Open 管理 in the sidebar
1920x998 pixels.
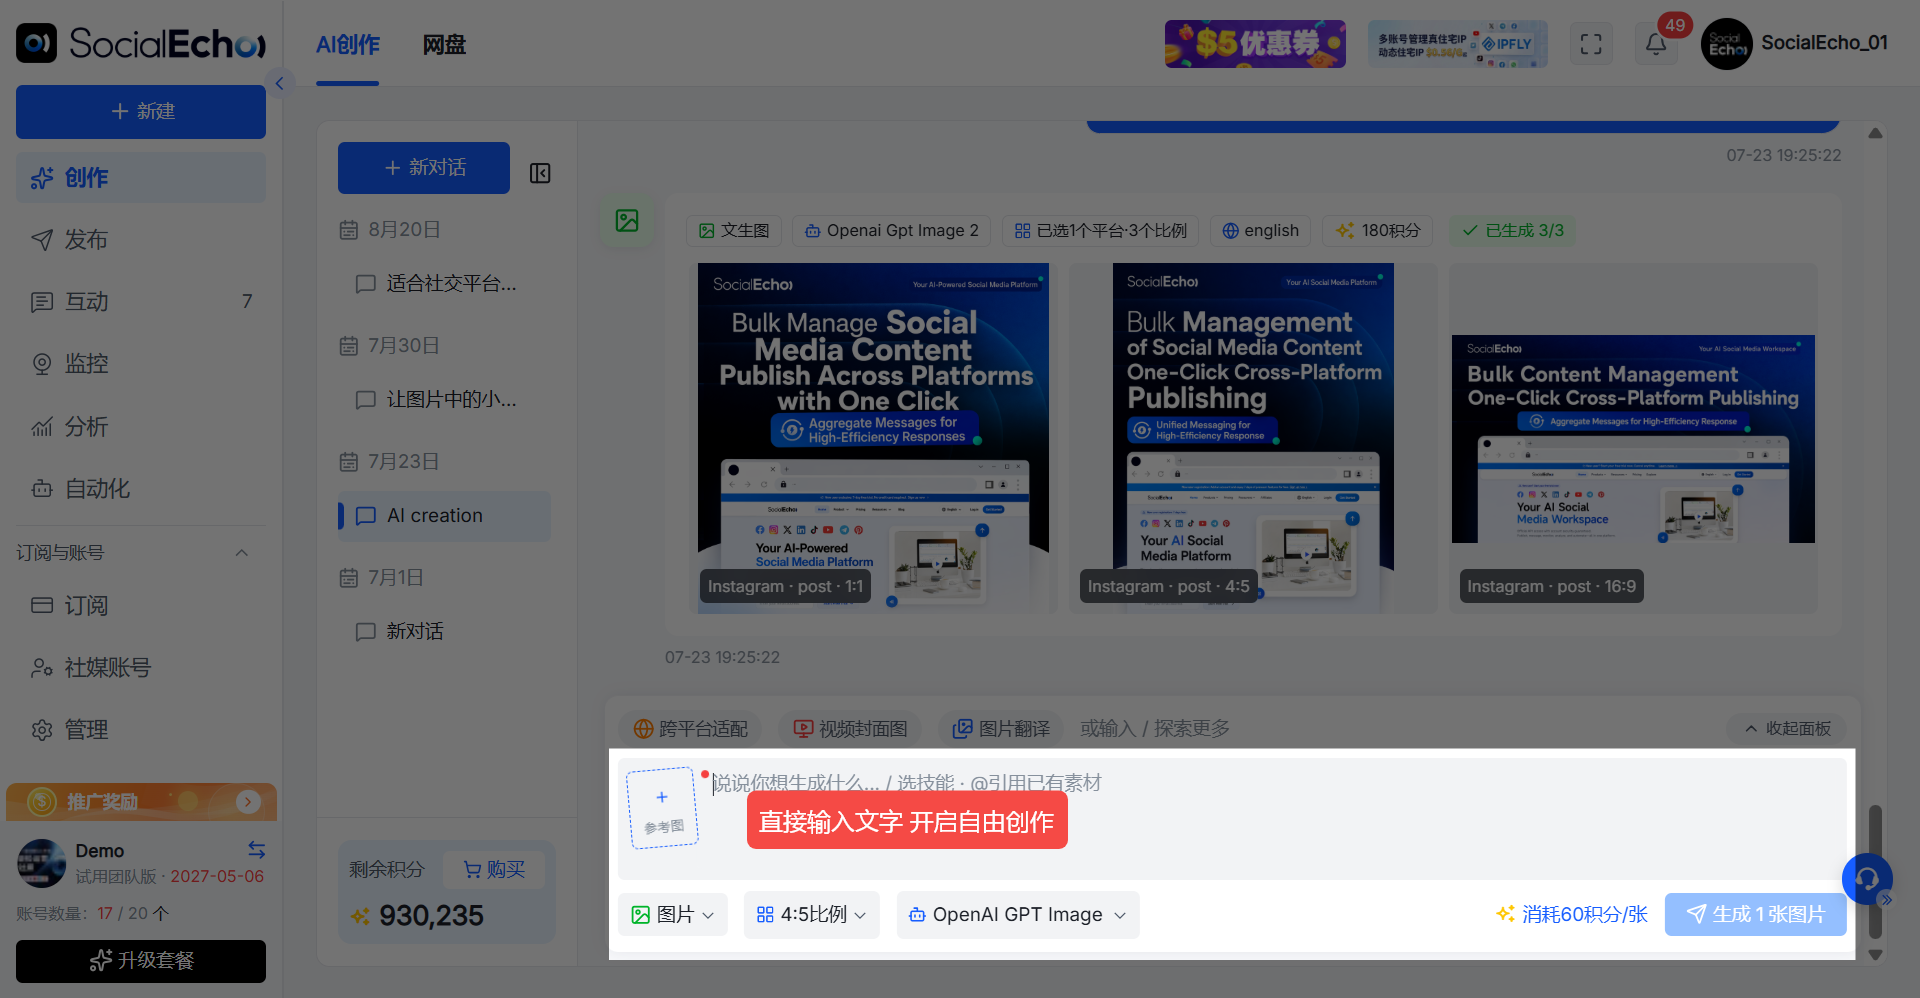coord(141,730)
